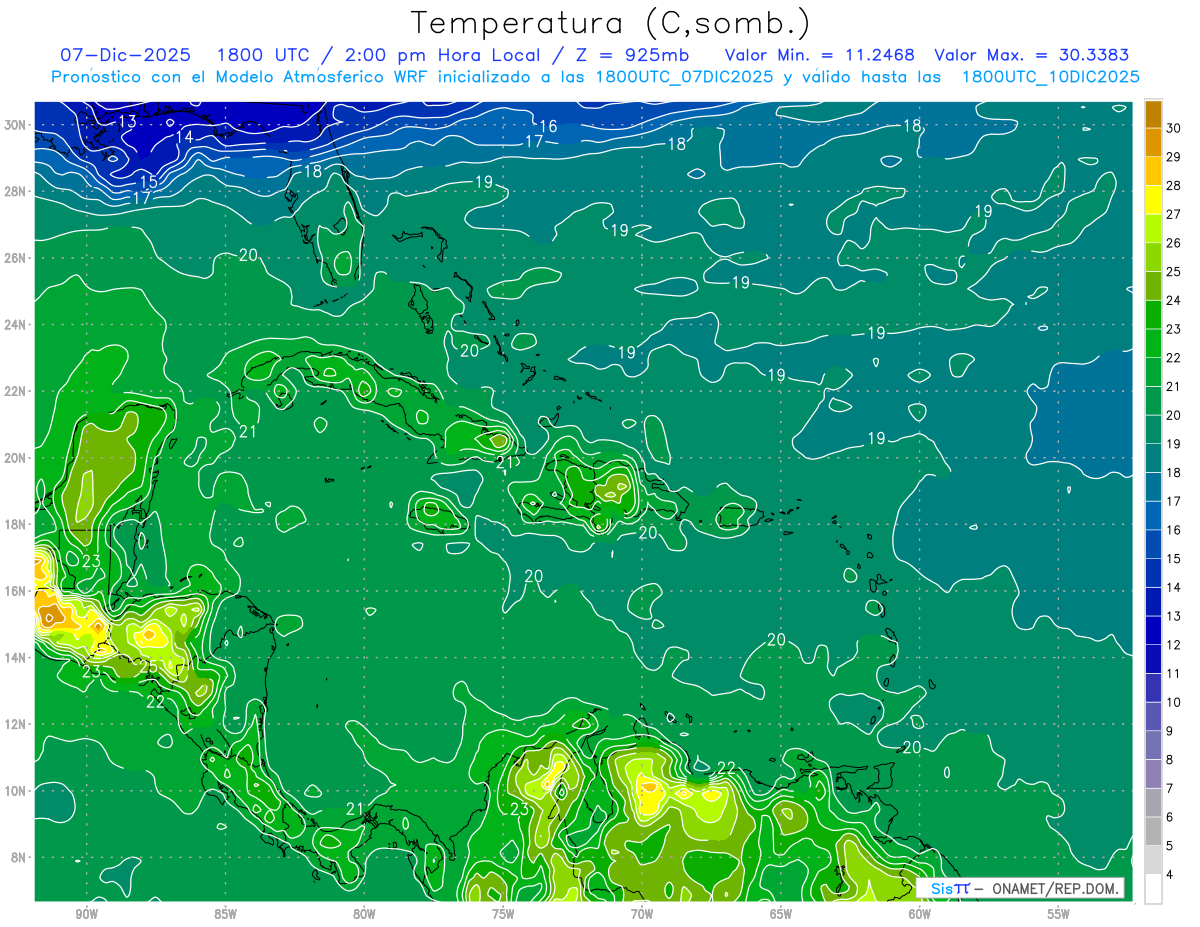Click the '14' contour label on the map
This screenshot has width=1200, height=927.
coord(184,137)
